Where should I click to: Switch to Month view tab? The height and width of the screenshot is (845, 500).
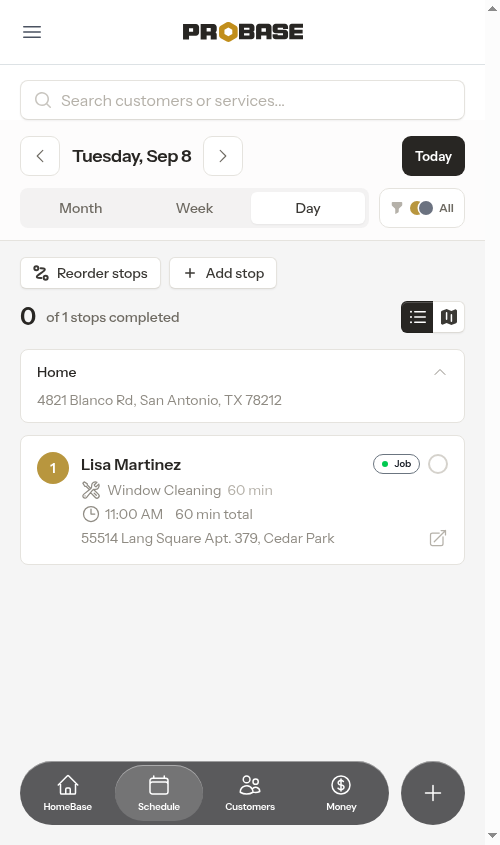coord(81,208)
